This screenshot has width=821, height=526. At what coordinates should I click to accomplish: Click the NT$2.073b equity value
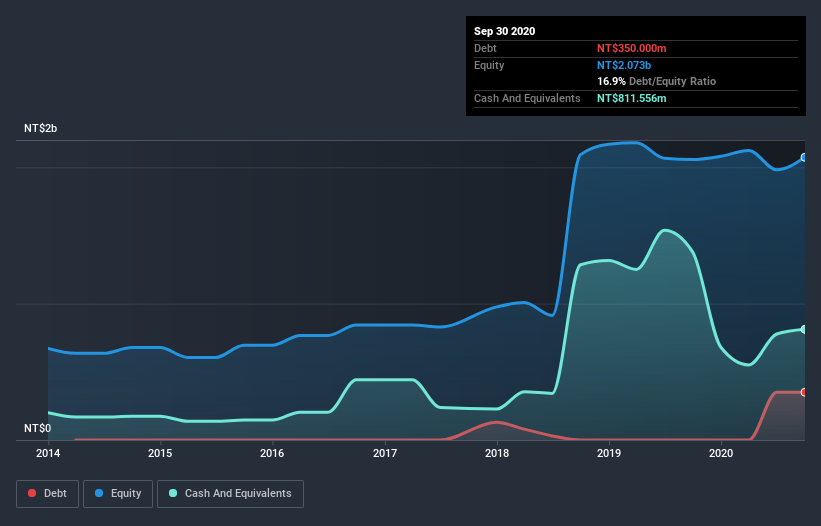(624, 65)
